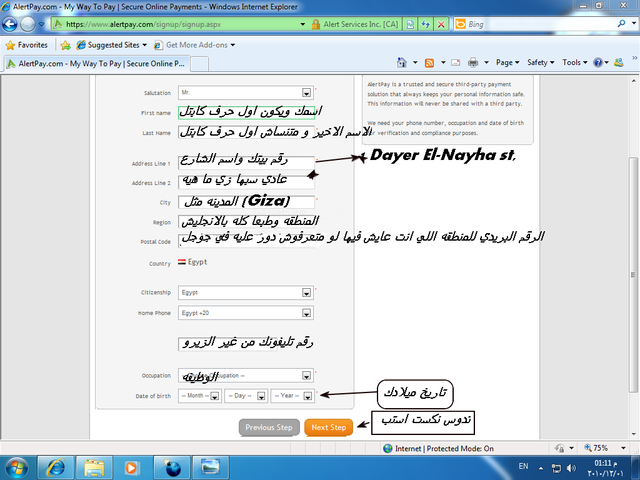Screen dimensions: 640x480
Task: Open the Windows Start menu
Action: (19, 467)
